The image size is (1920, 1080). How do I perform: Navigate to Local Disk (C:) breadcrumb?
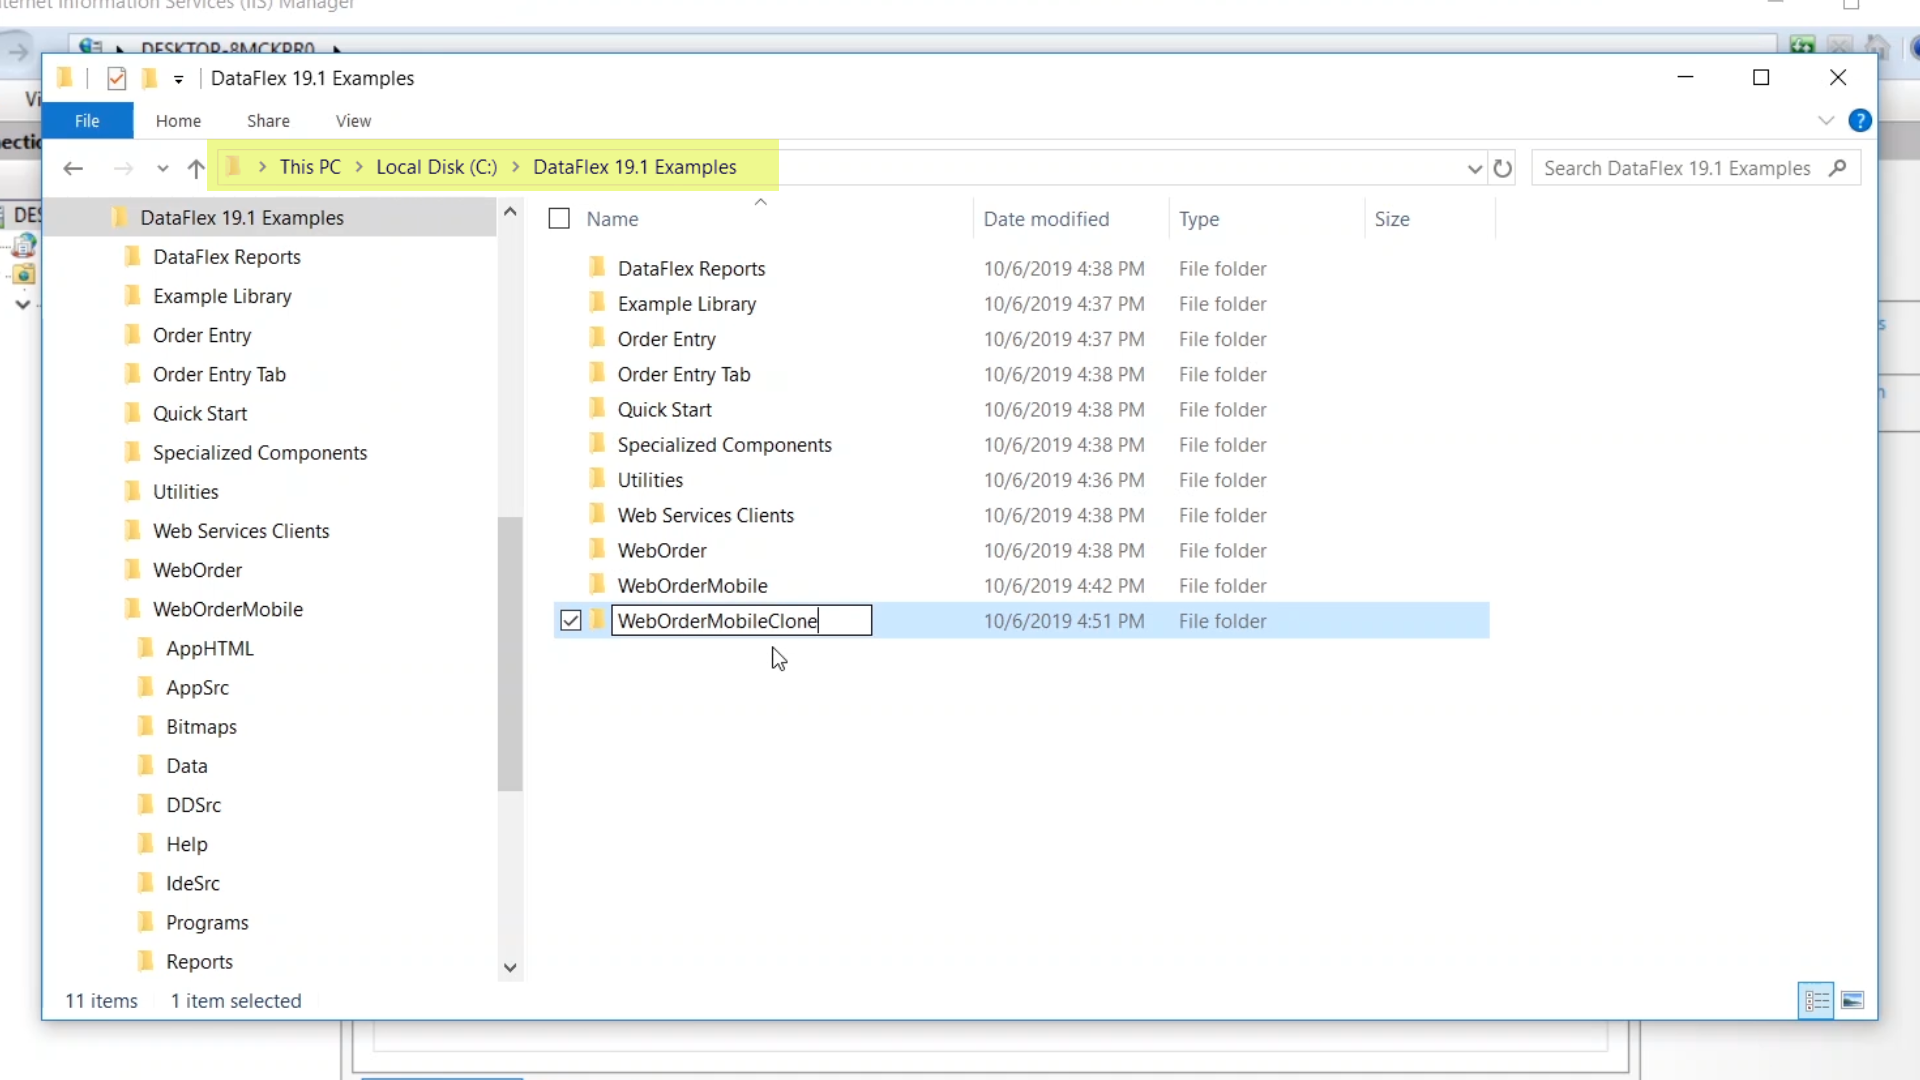436,167
